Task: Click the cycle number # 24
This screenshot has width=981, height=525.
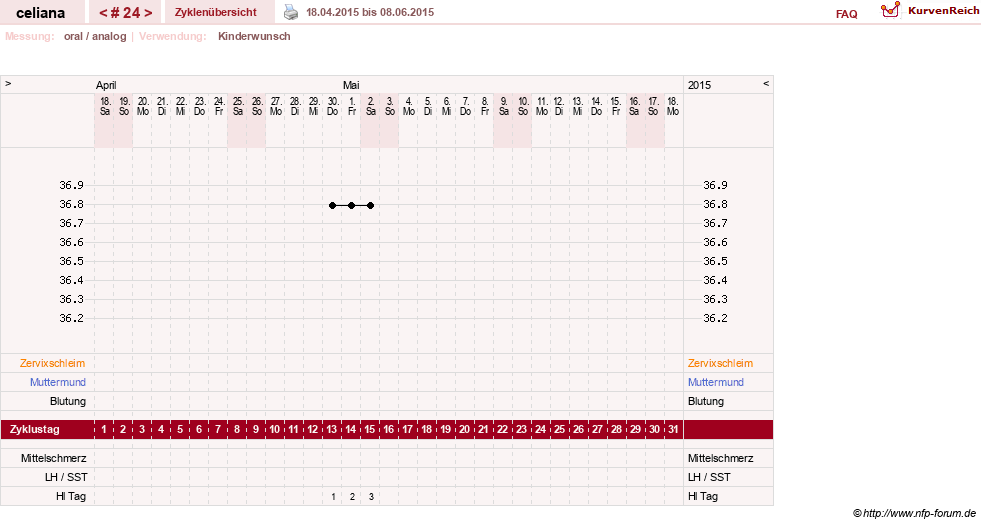Action: (126, 13)
